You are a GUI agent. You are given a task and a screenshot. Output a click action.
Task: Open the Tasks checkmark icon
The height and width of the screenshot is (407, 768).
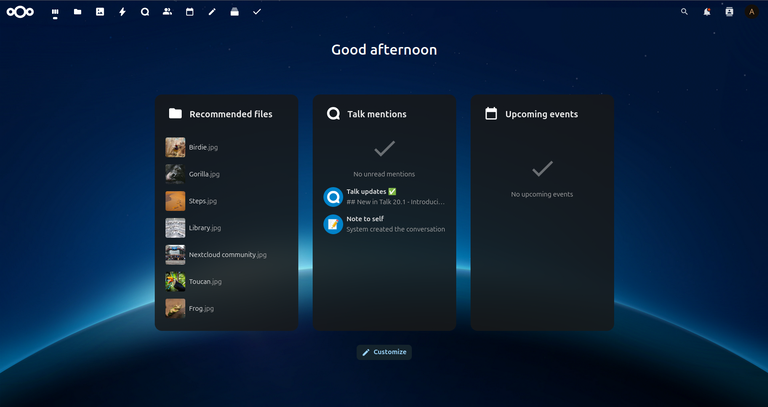tap(257, 12)
